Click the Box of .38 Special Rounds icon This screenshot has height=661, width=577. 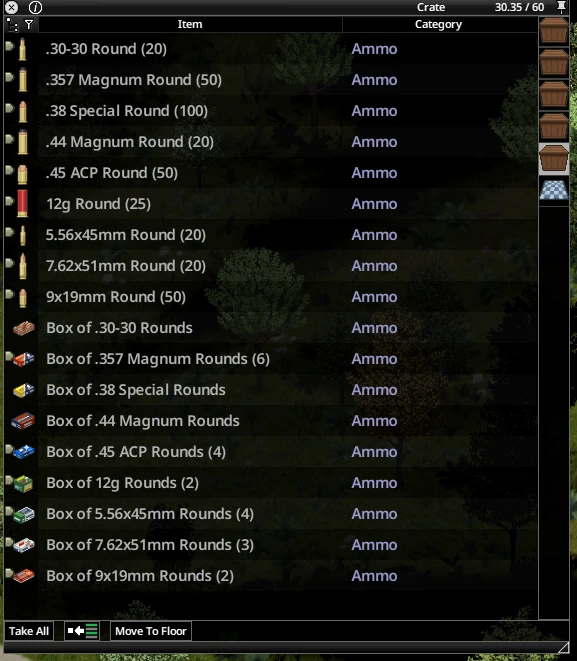tap(24, 390)
